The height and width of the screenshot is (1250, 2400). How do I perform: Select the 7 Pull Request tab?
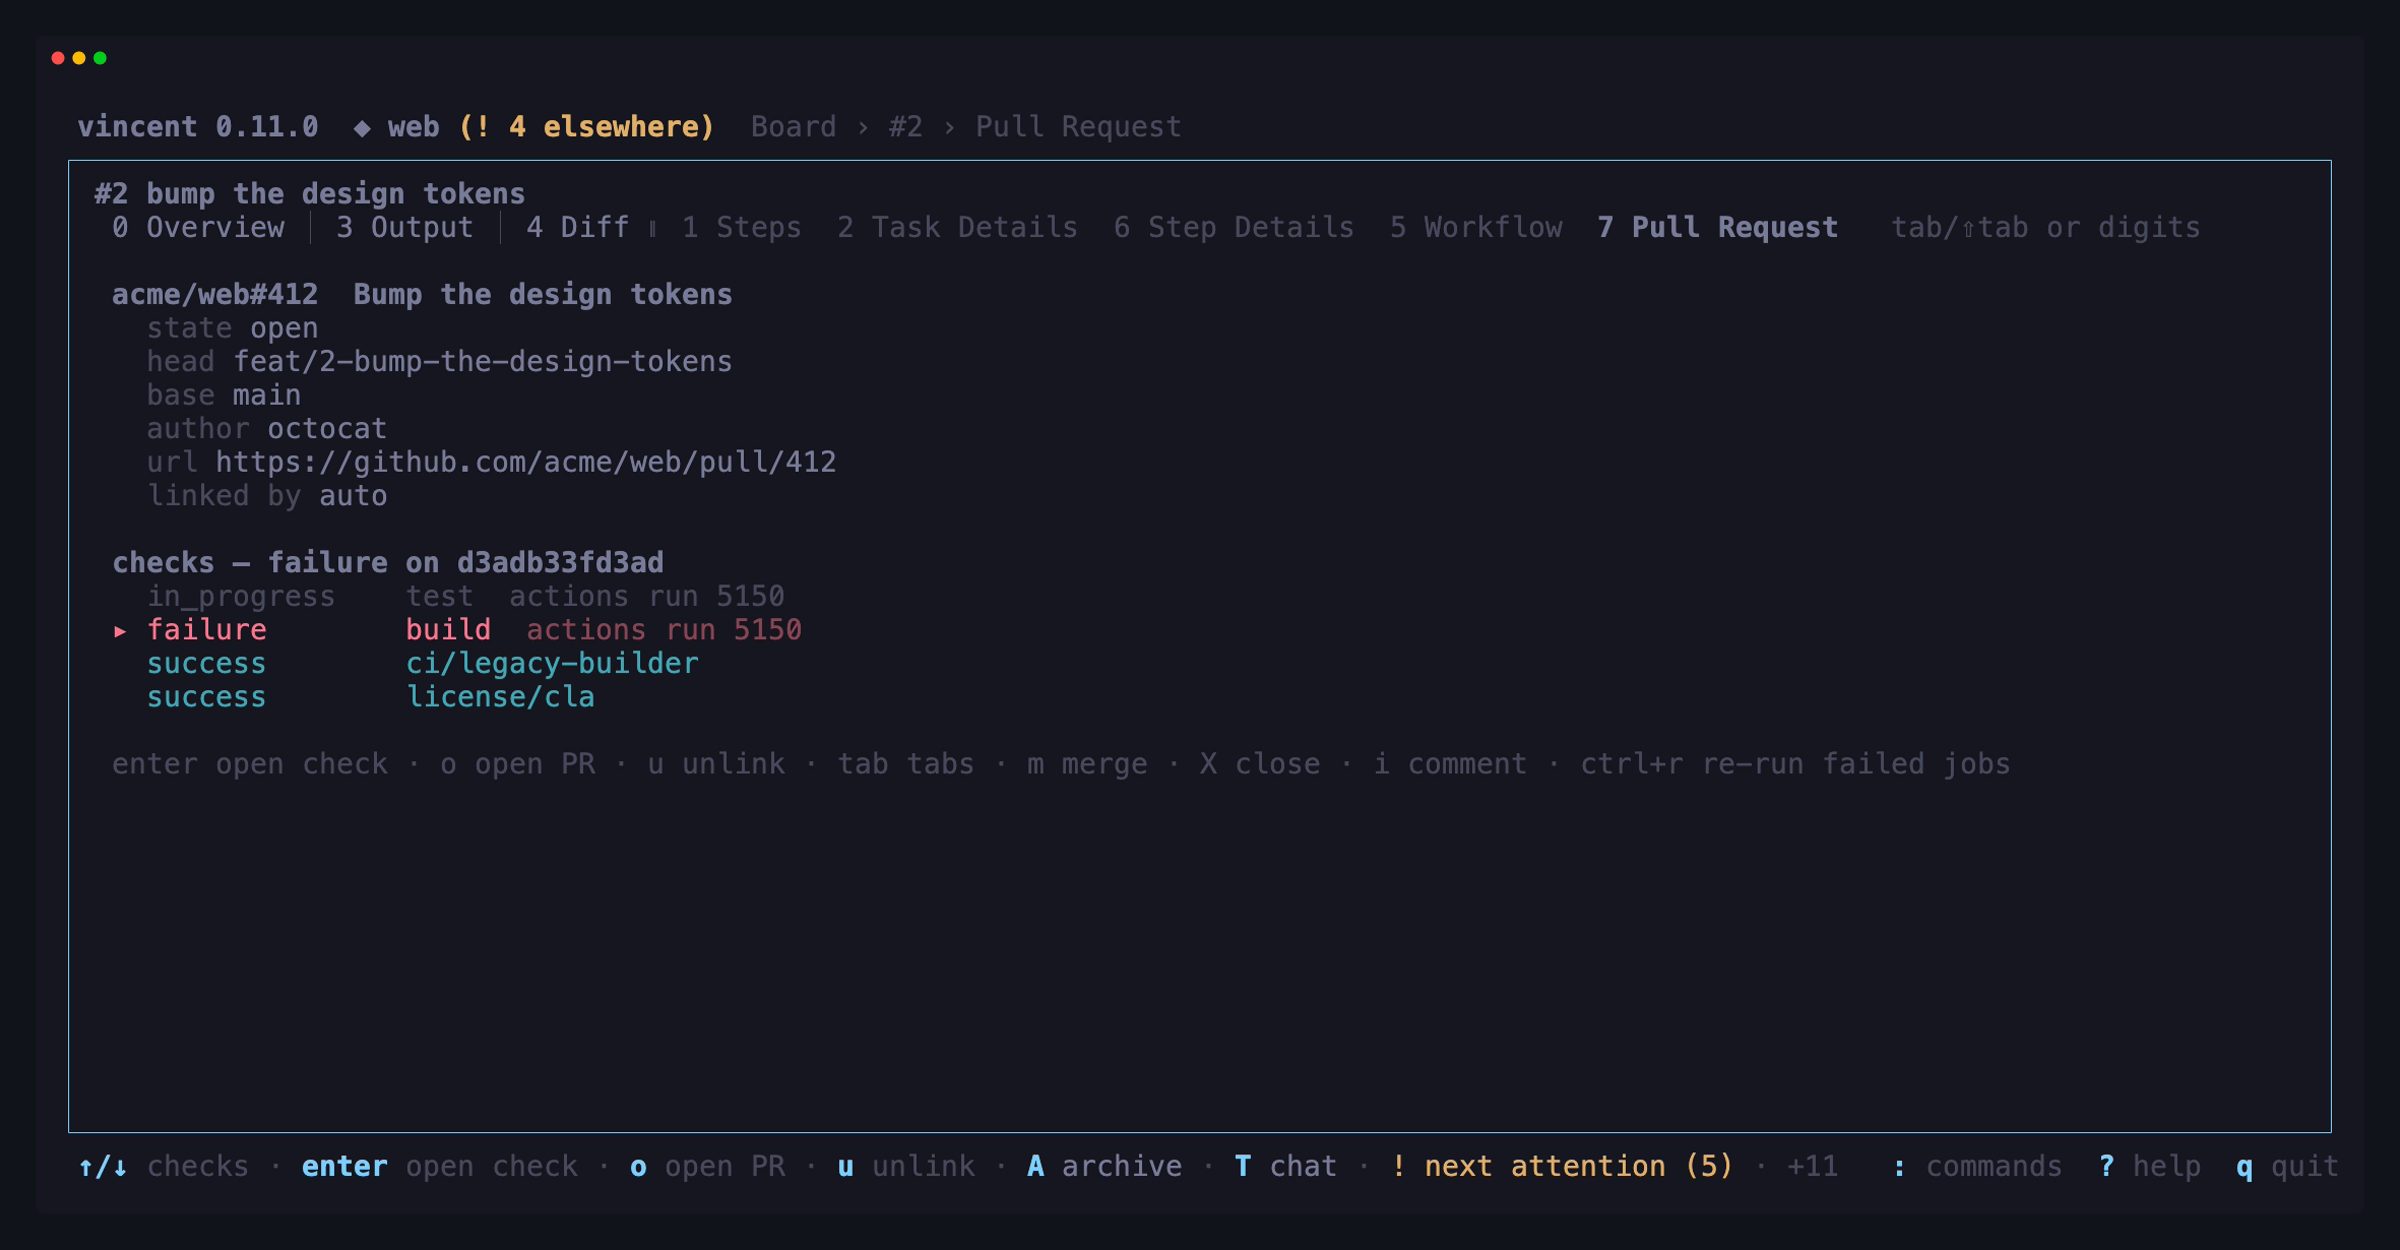tap(1717, 228)
